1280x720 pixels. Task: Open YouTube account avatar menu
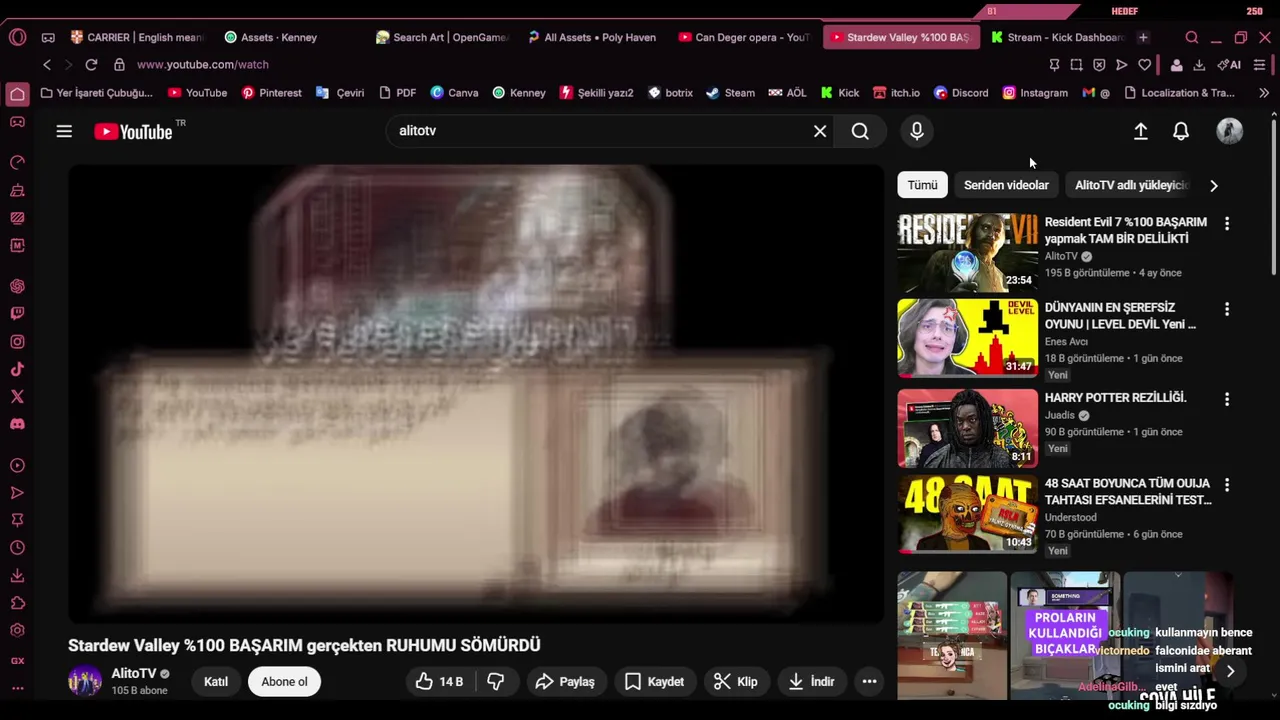click(x=1230, y=131)
